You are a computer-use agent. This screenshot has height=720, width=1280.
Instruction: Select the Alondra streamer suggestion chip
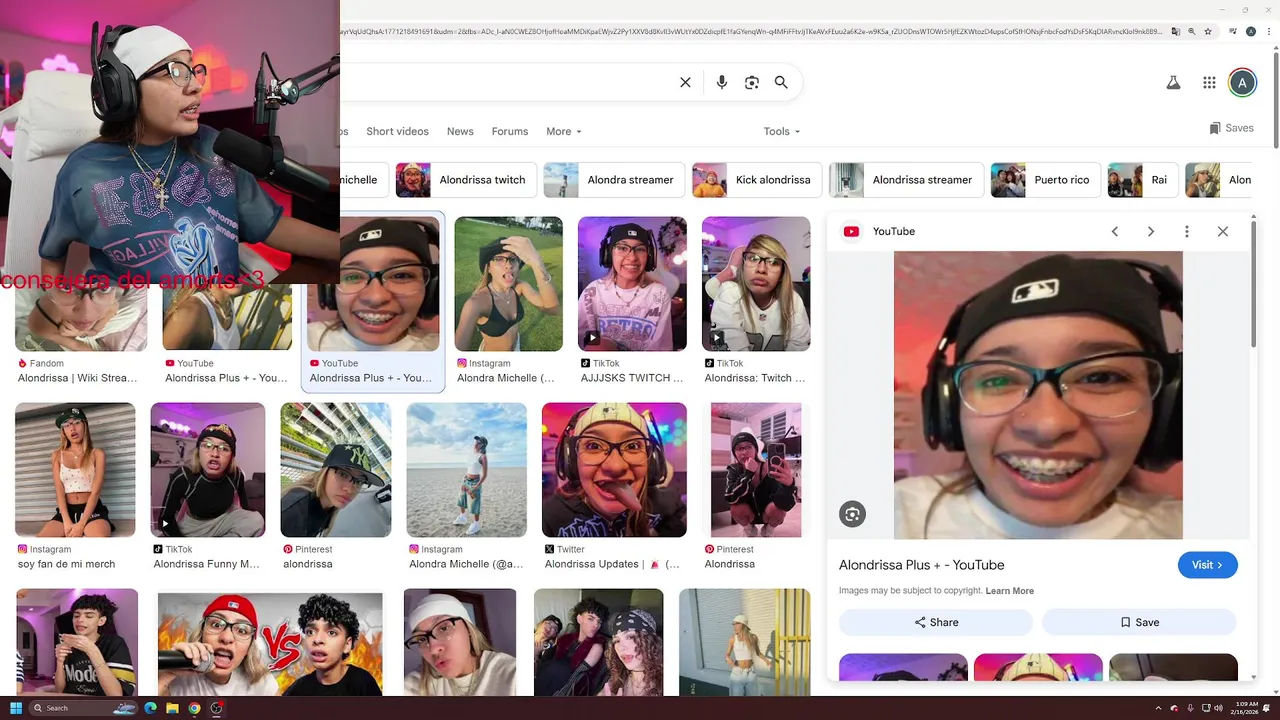click(613, 180)
